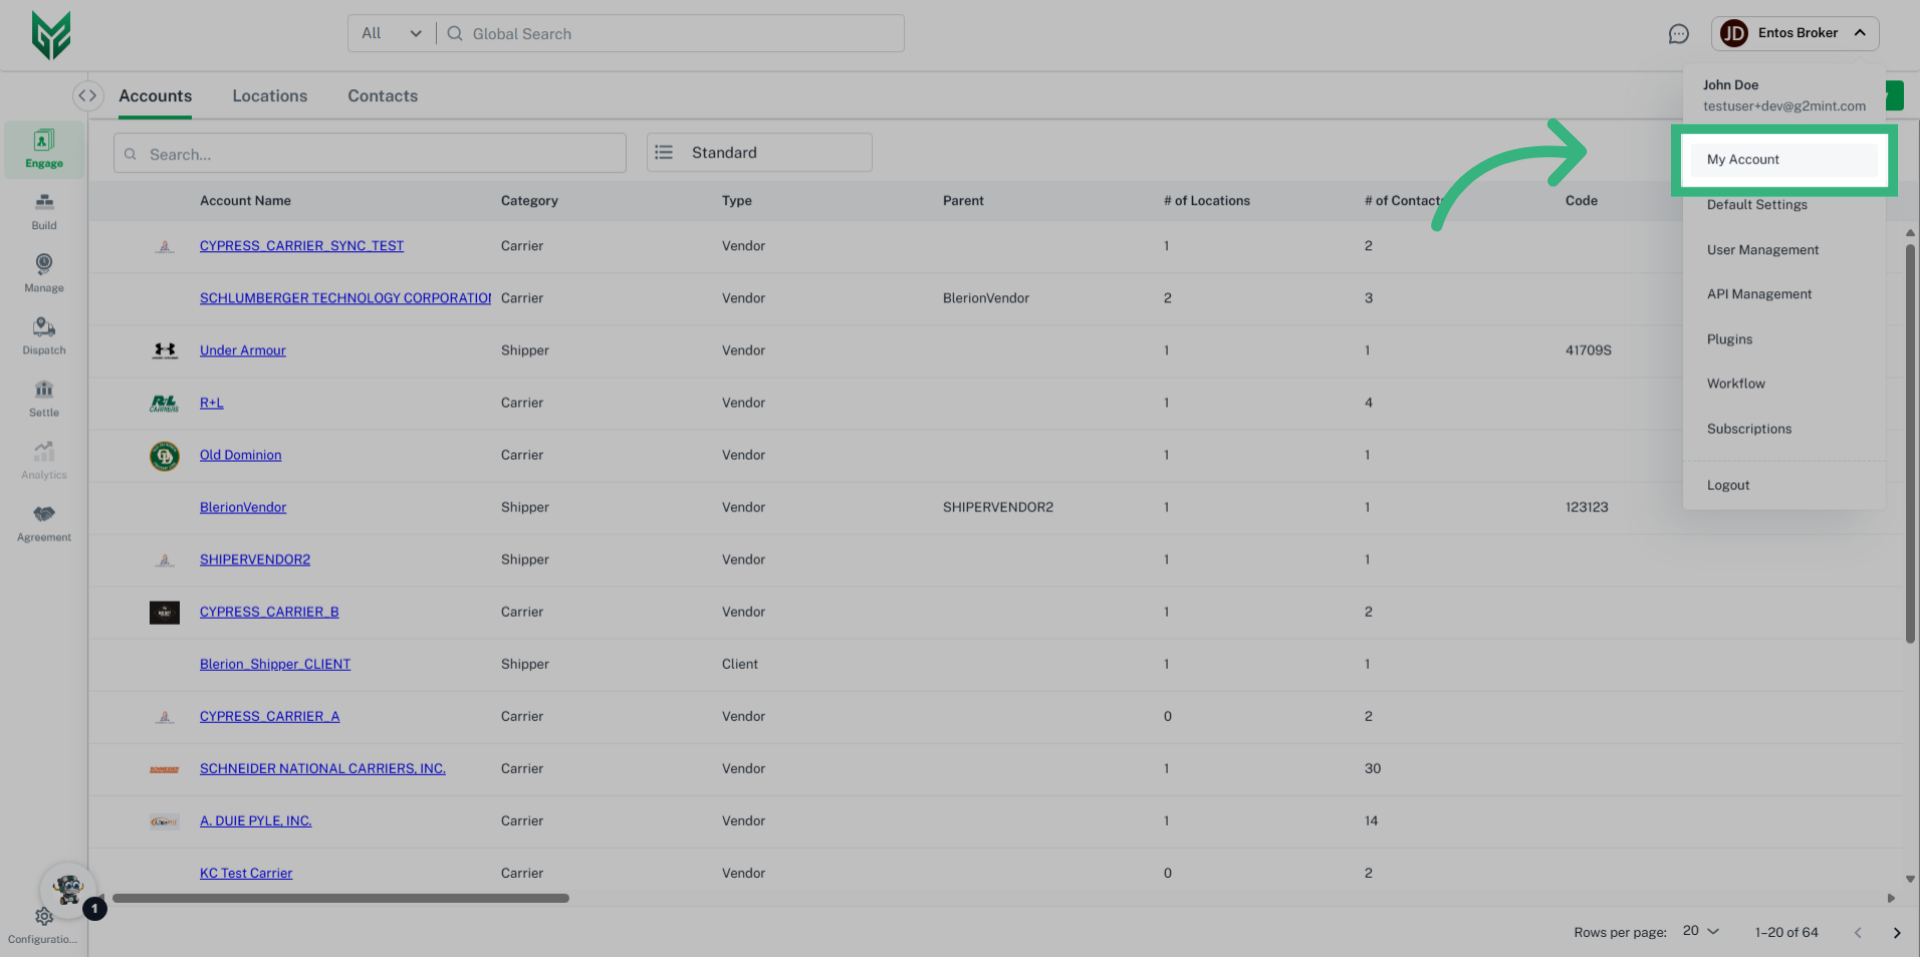Open the Agreement handshake icon
1920x957 pixels.
tap(44, 522)
